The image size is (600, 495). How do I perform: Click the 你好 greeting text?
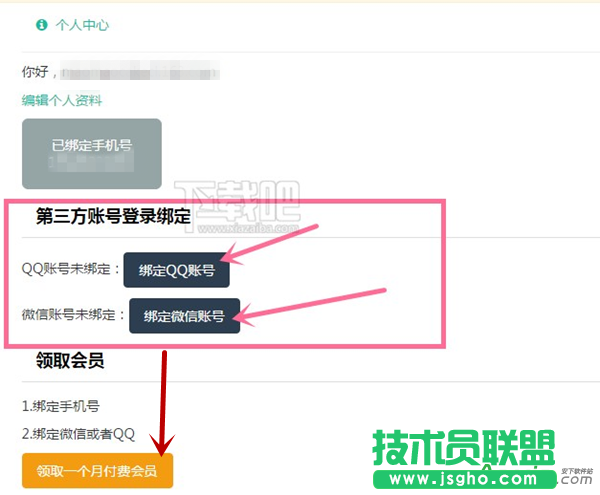(36, 72)
